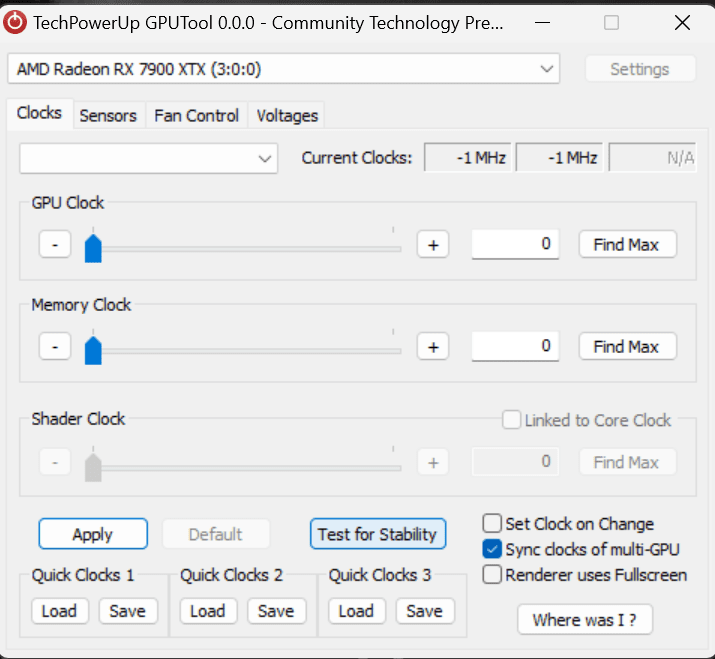Click the Memory Clock slider thumb
715x659 pixels.
[x=93, y=350]
